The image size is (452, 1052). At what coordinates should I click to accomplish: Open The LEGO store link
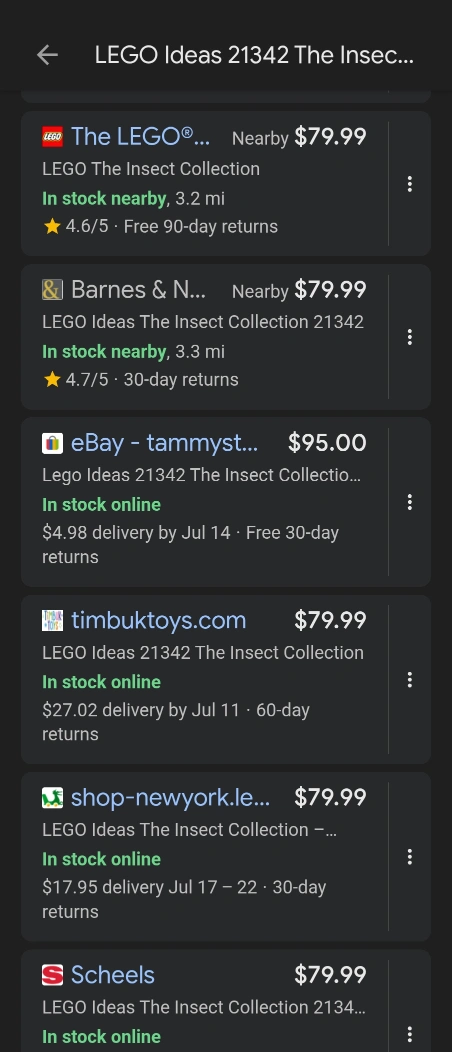(140, 137)
